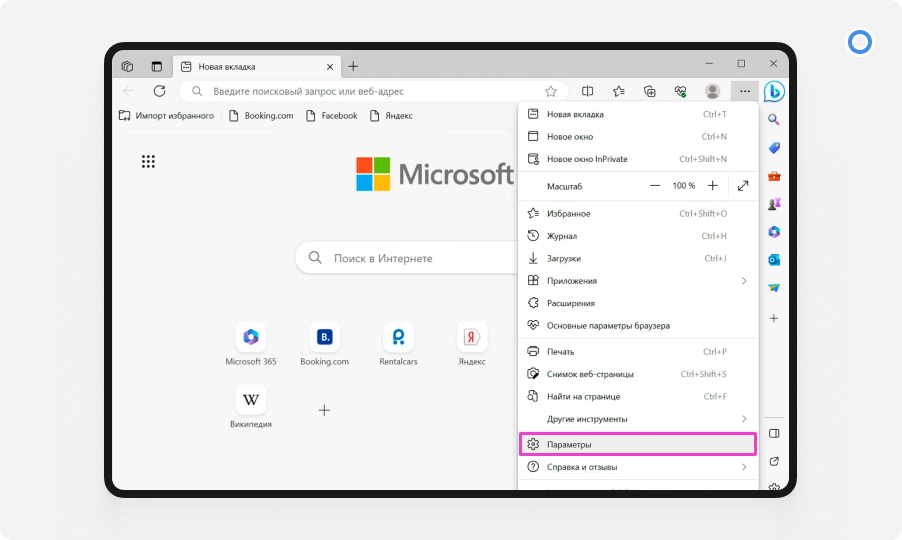Click the favorites star list icon
The image size is (902, 540).
tap(619, 91)
